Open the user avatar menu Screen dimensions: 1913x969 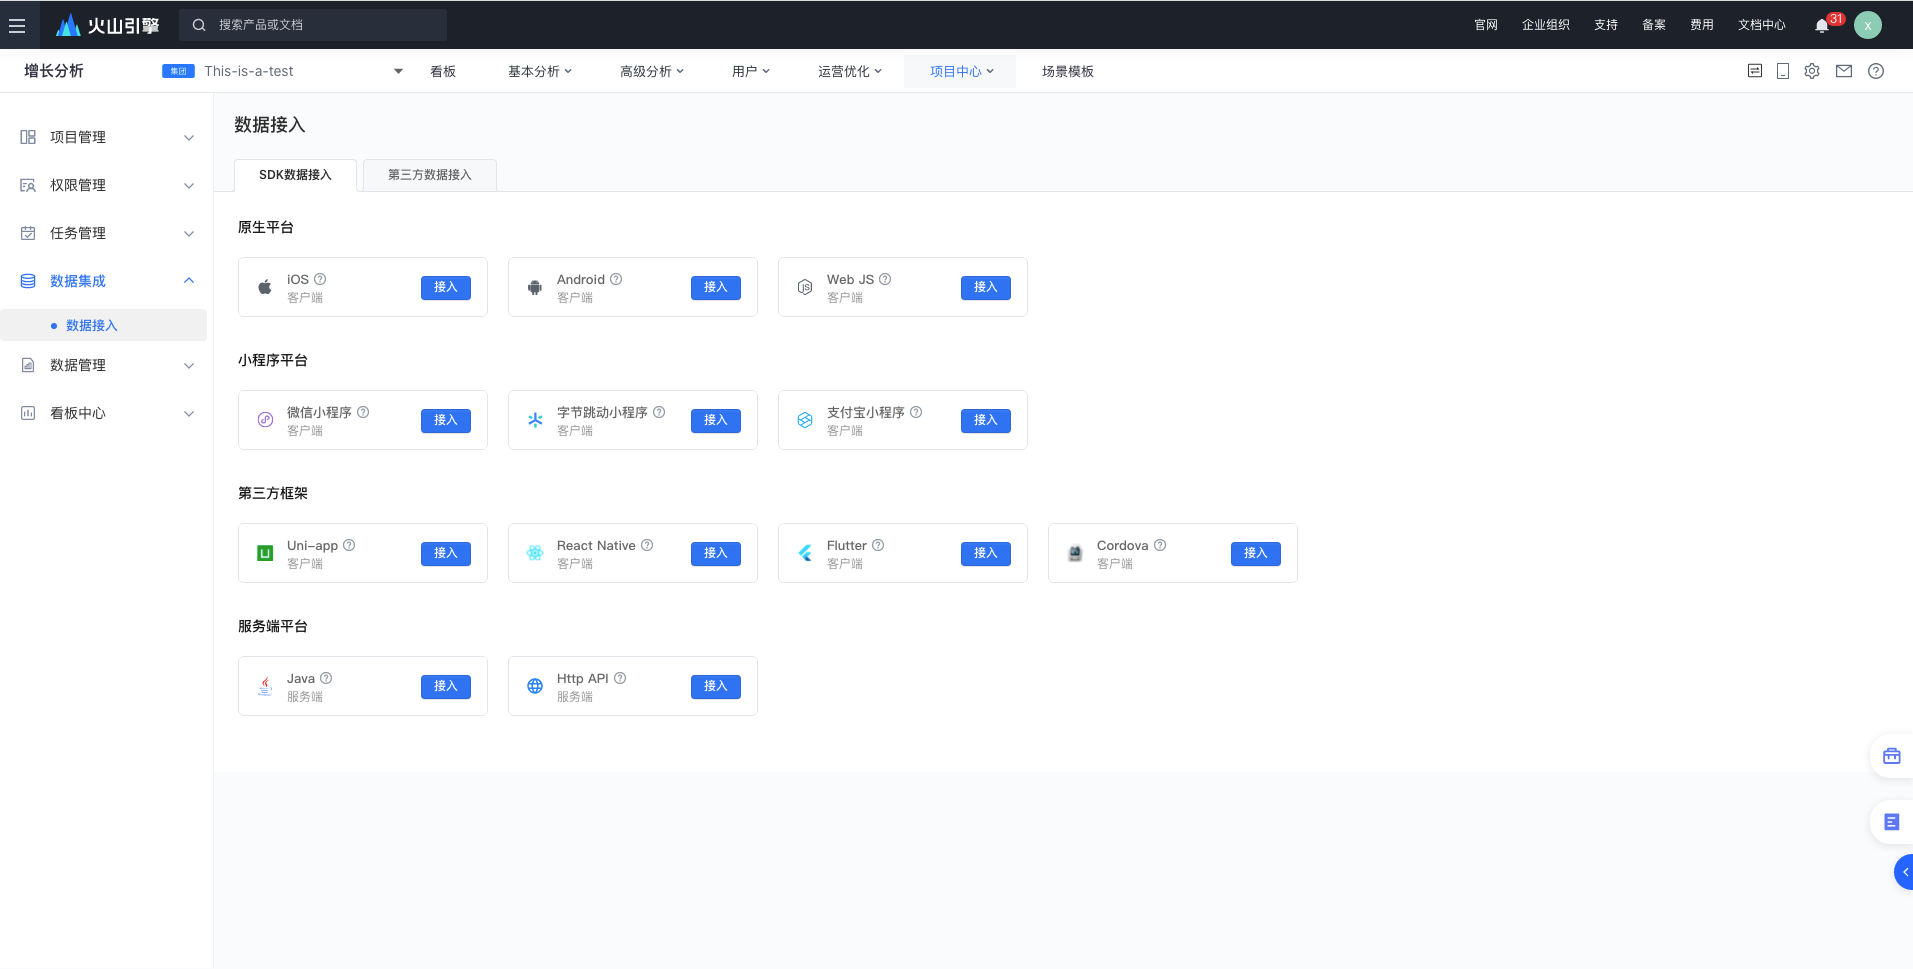pyautogui.click(x=1868, y=25)
